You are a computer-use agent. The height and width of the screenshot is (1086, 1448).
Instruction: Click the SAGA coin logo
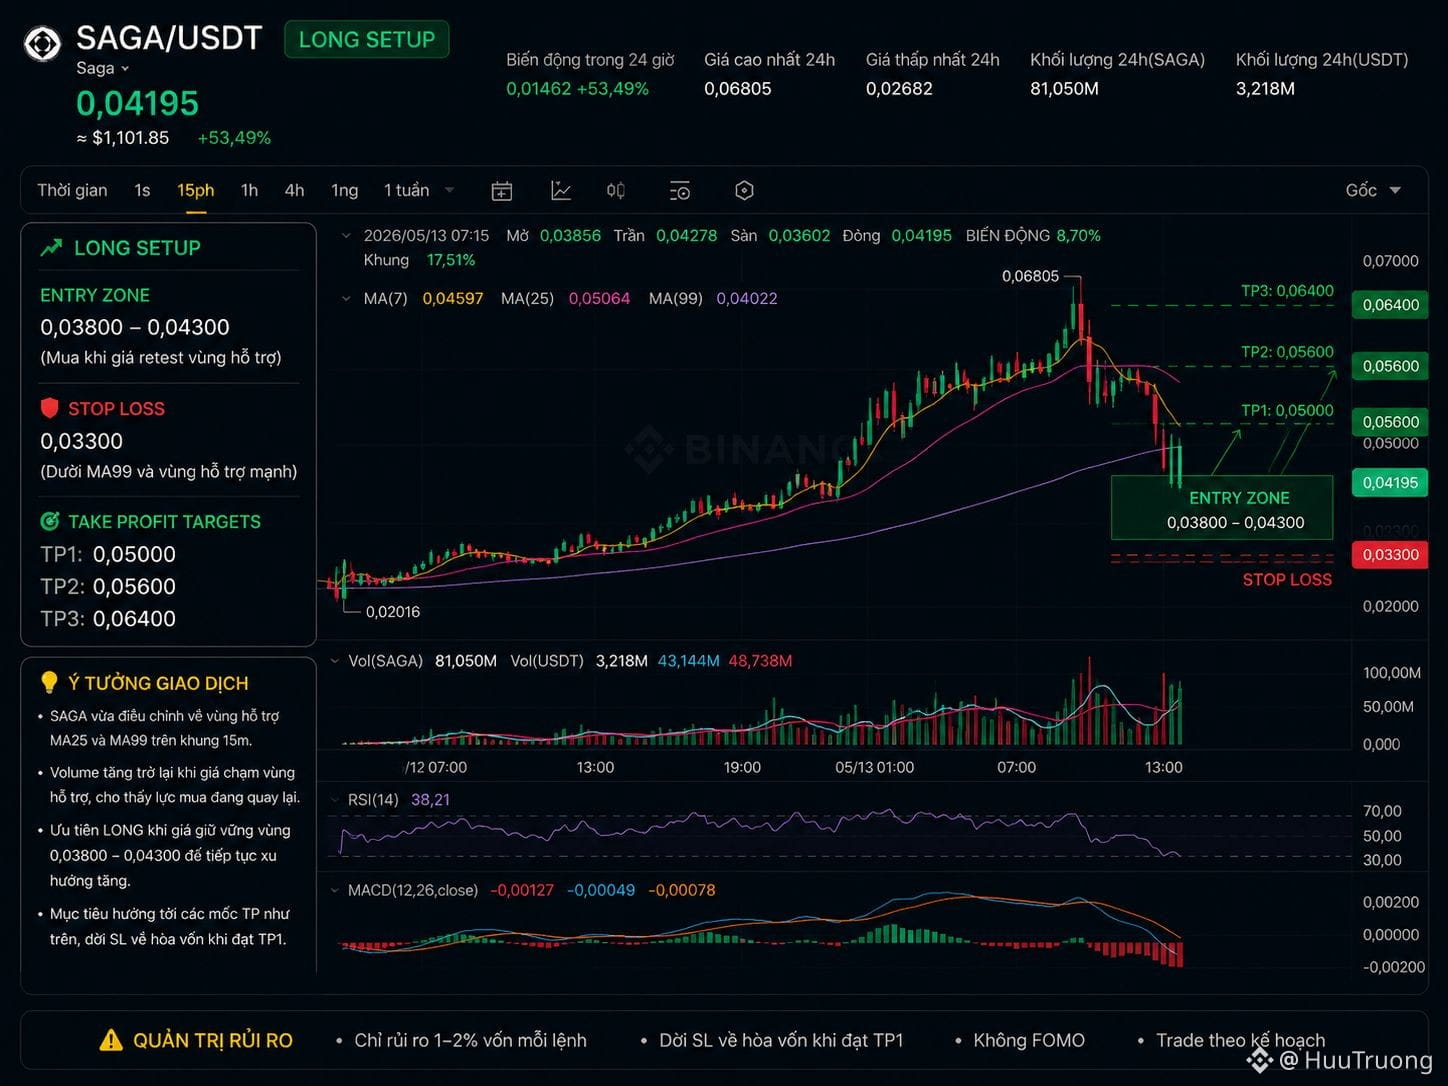43,44
